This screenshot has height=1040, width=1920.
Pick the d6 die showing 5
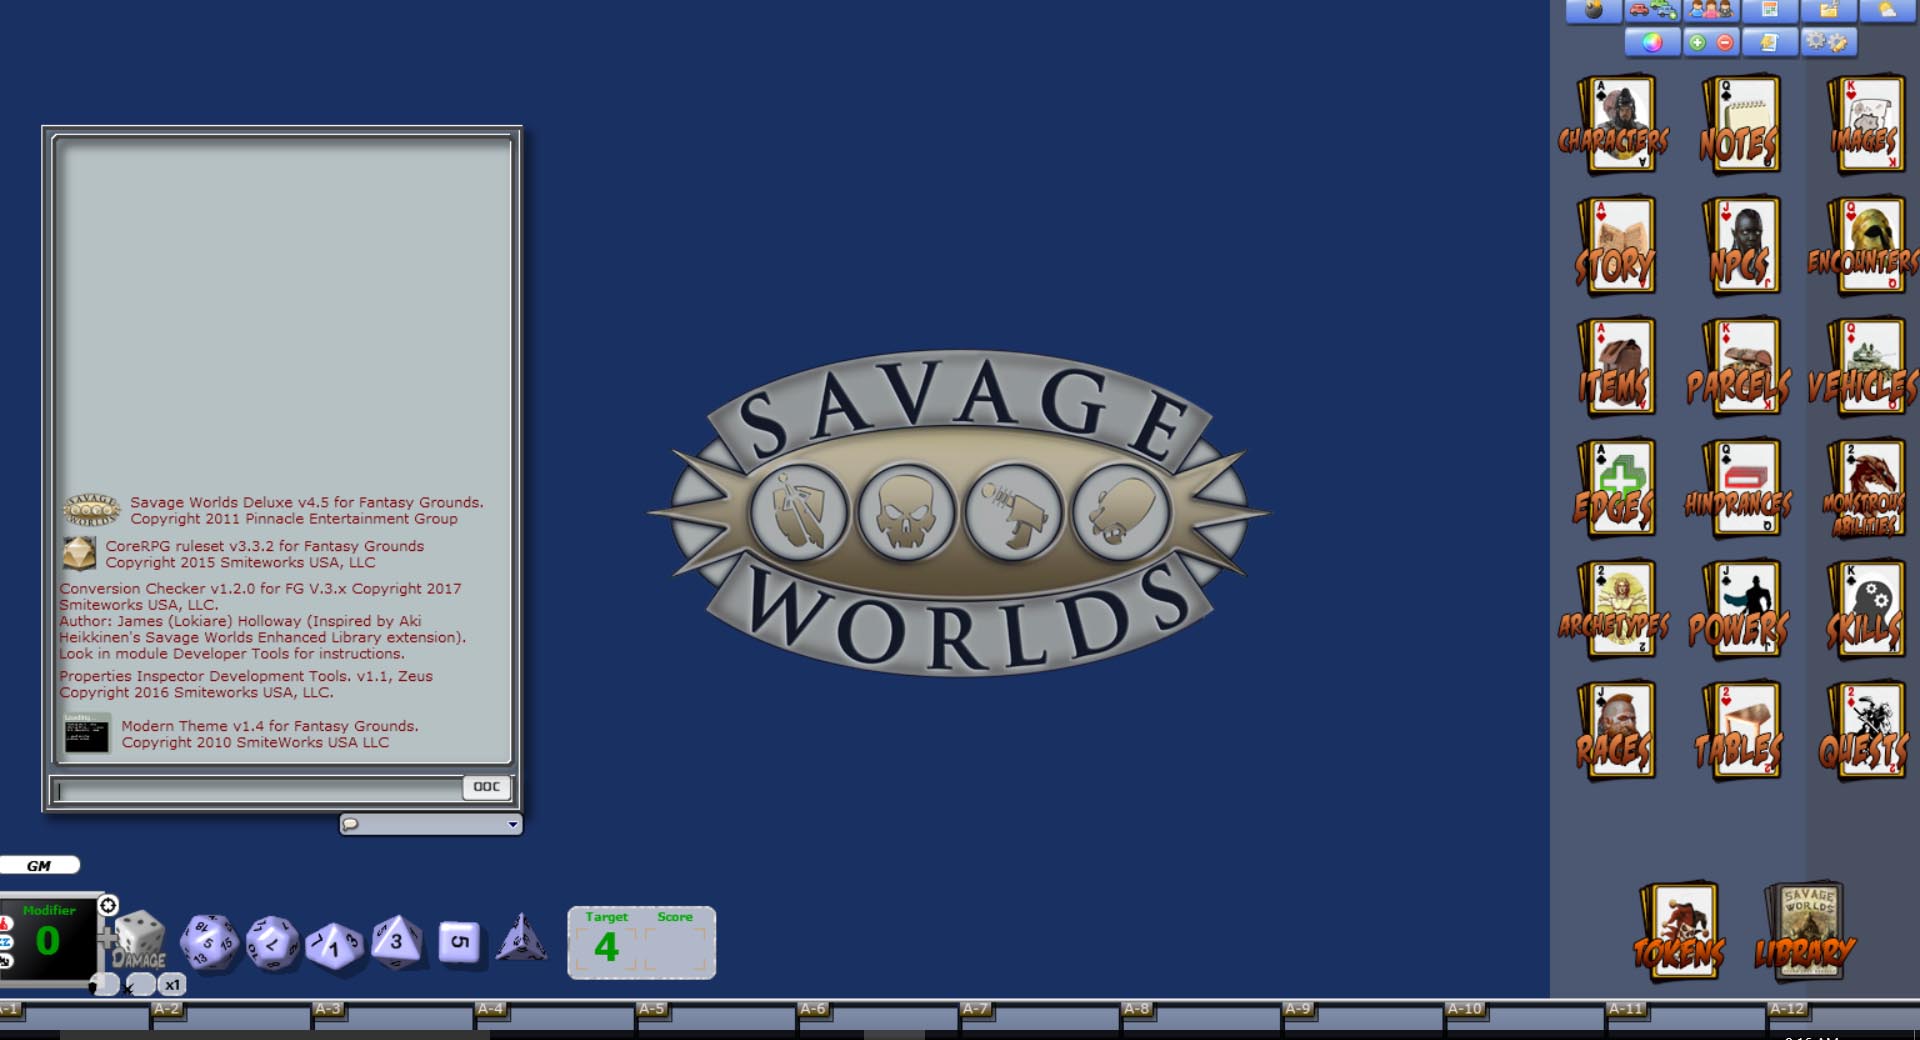click(459, 942)
